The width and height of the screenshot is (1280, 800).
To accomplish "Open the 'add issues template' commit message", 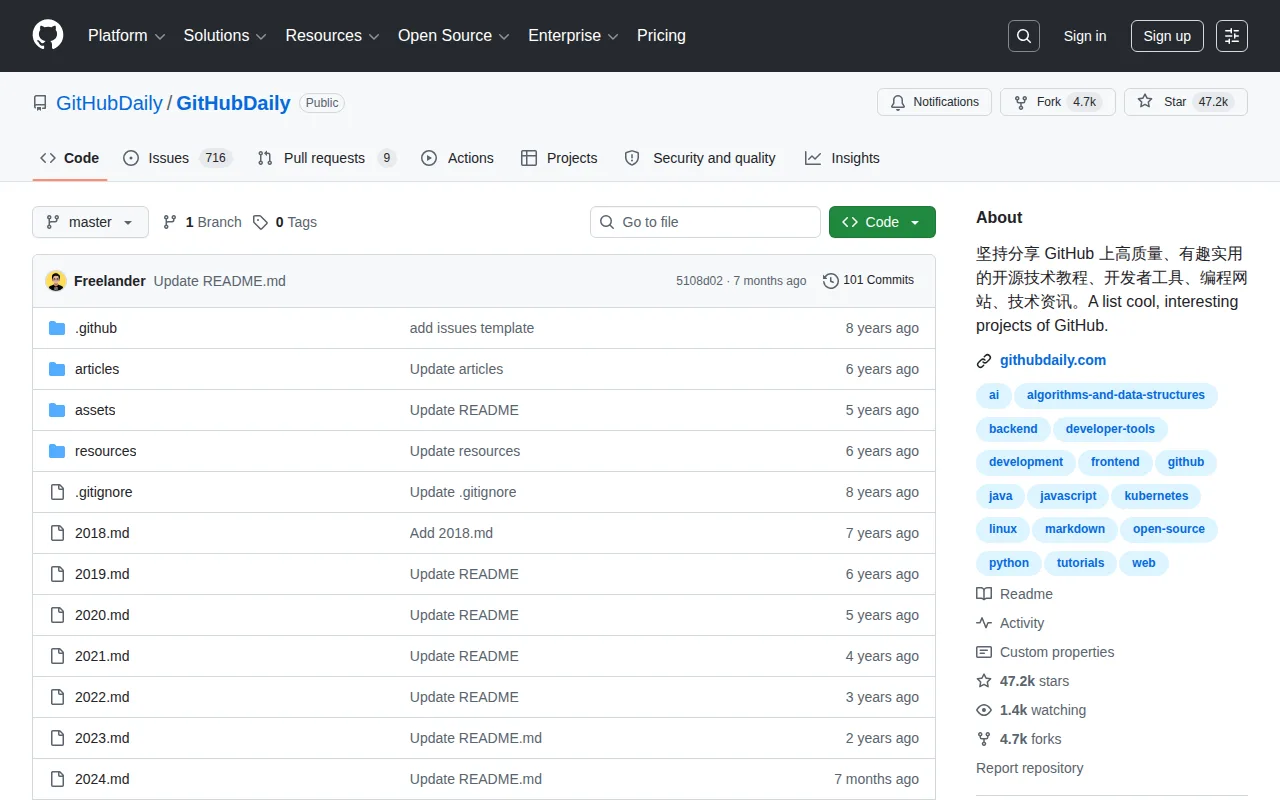I will [472, 328].
